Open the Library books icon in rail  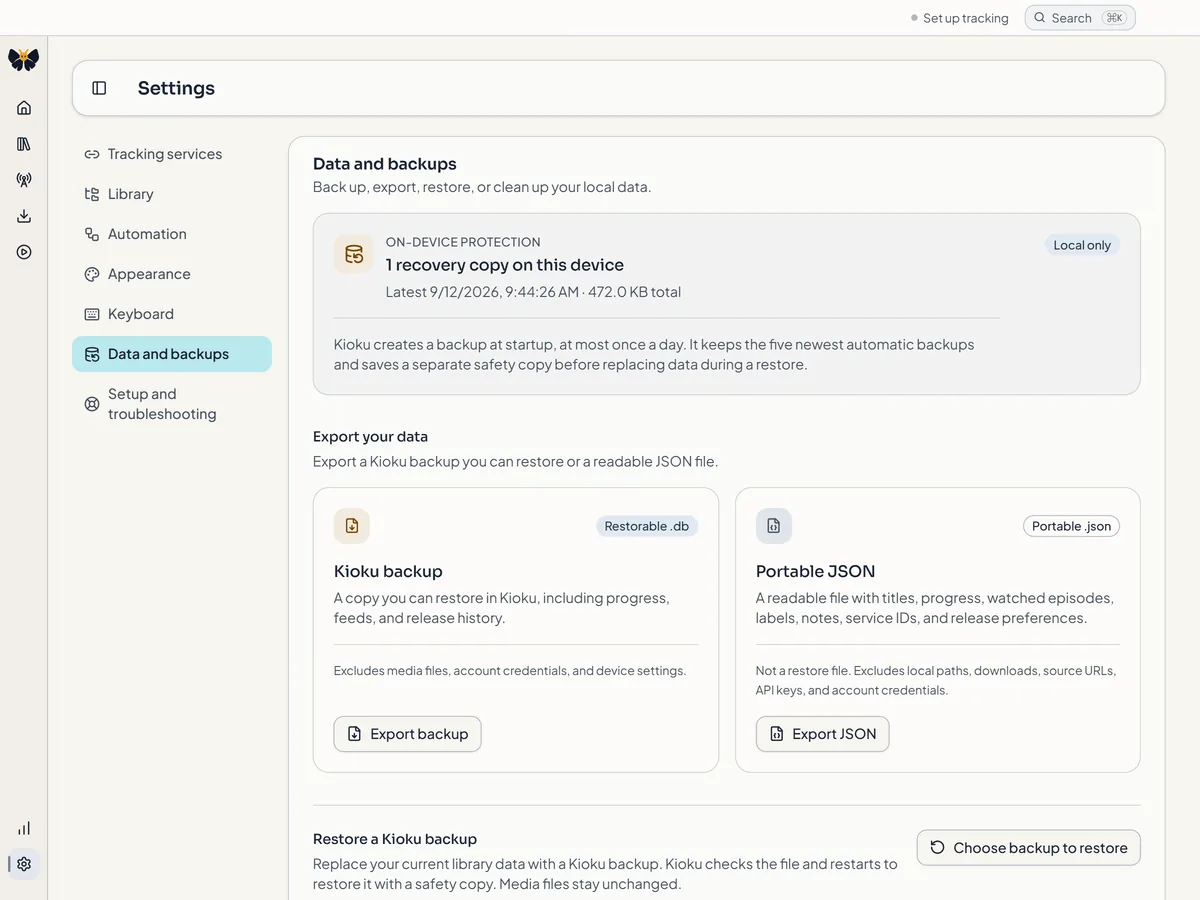[x=24, y=144]
